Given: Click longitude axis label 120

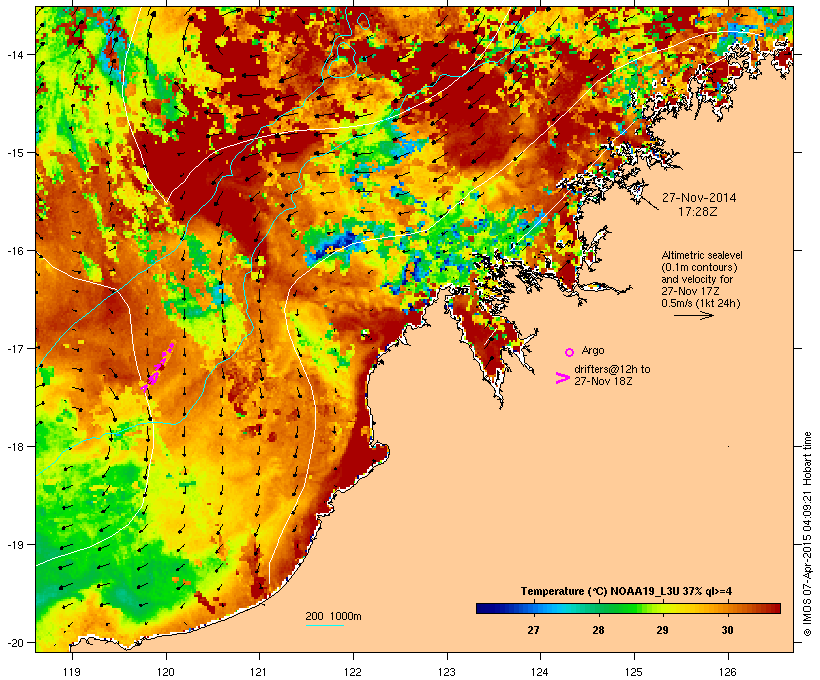Looking at the screenshot, I should point(166,672).
